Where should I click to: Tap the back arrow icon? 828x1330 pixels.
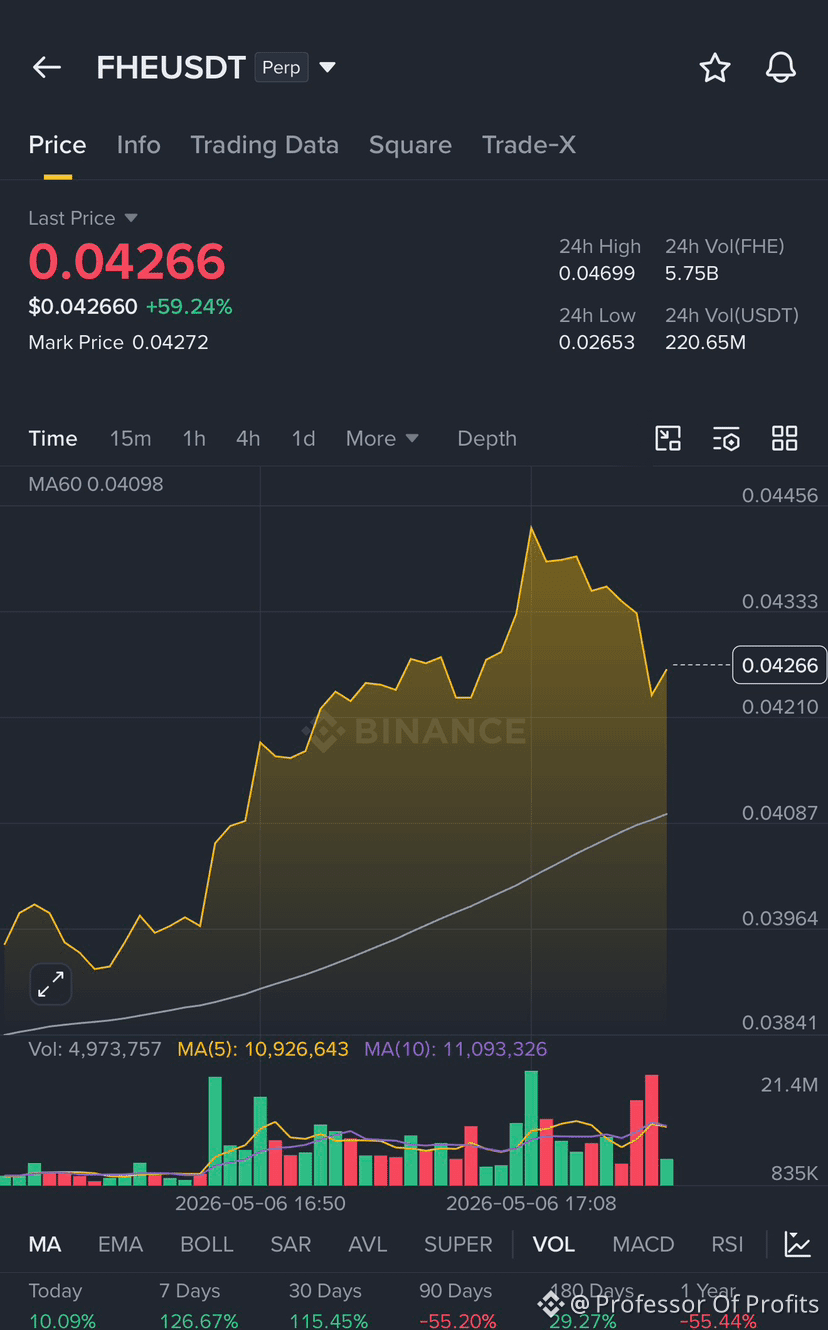47,67
